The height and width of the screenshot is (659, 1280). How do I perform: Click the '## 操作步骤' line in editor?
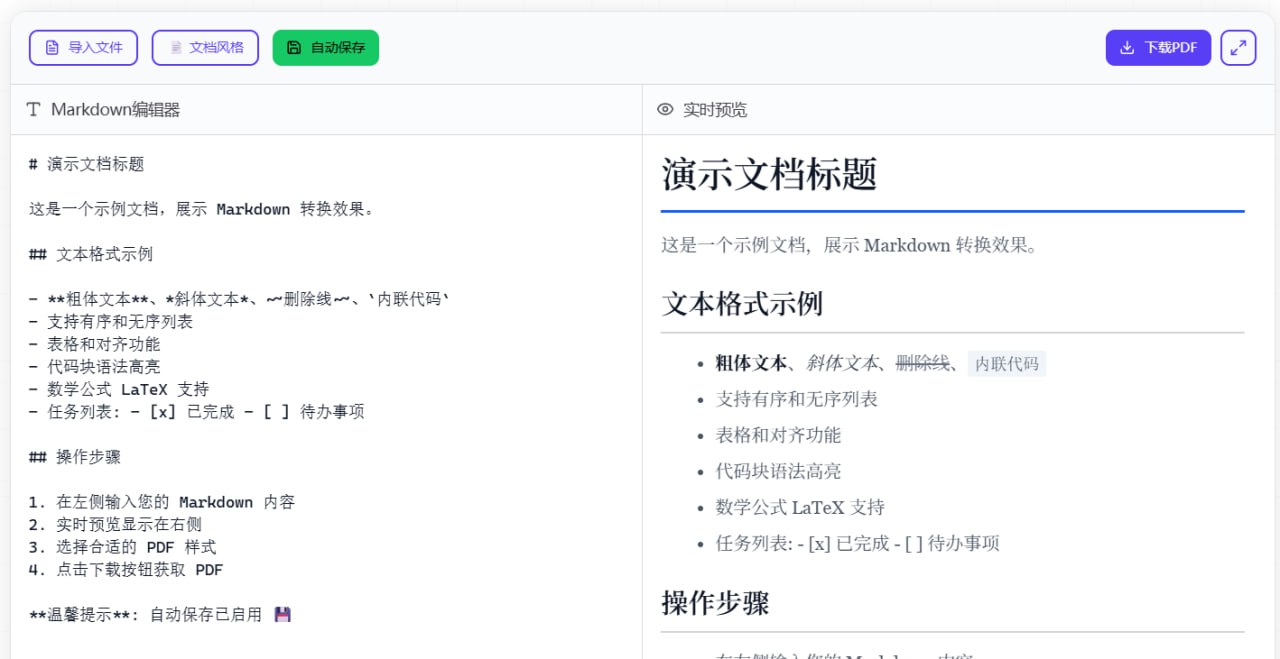click(75, 457)
